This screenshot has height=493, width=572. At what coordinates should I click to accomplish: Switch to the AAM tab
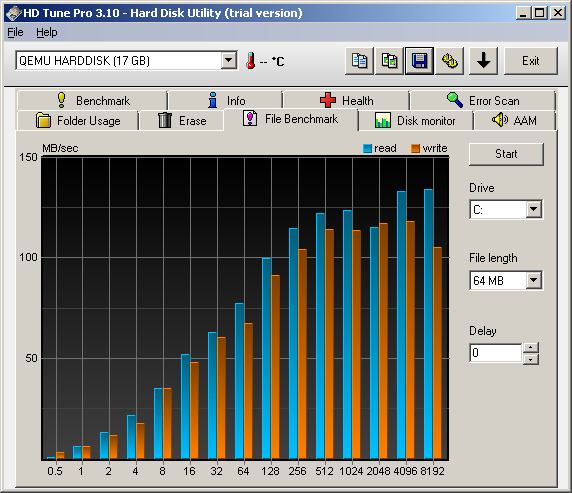pos(514,120)
